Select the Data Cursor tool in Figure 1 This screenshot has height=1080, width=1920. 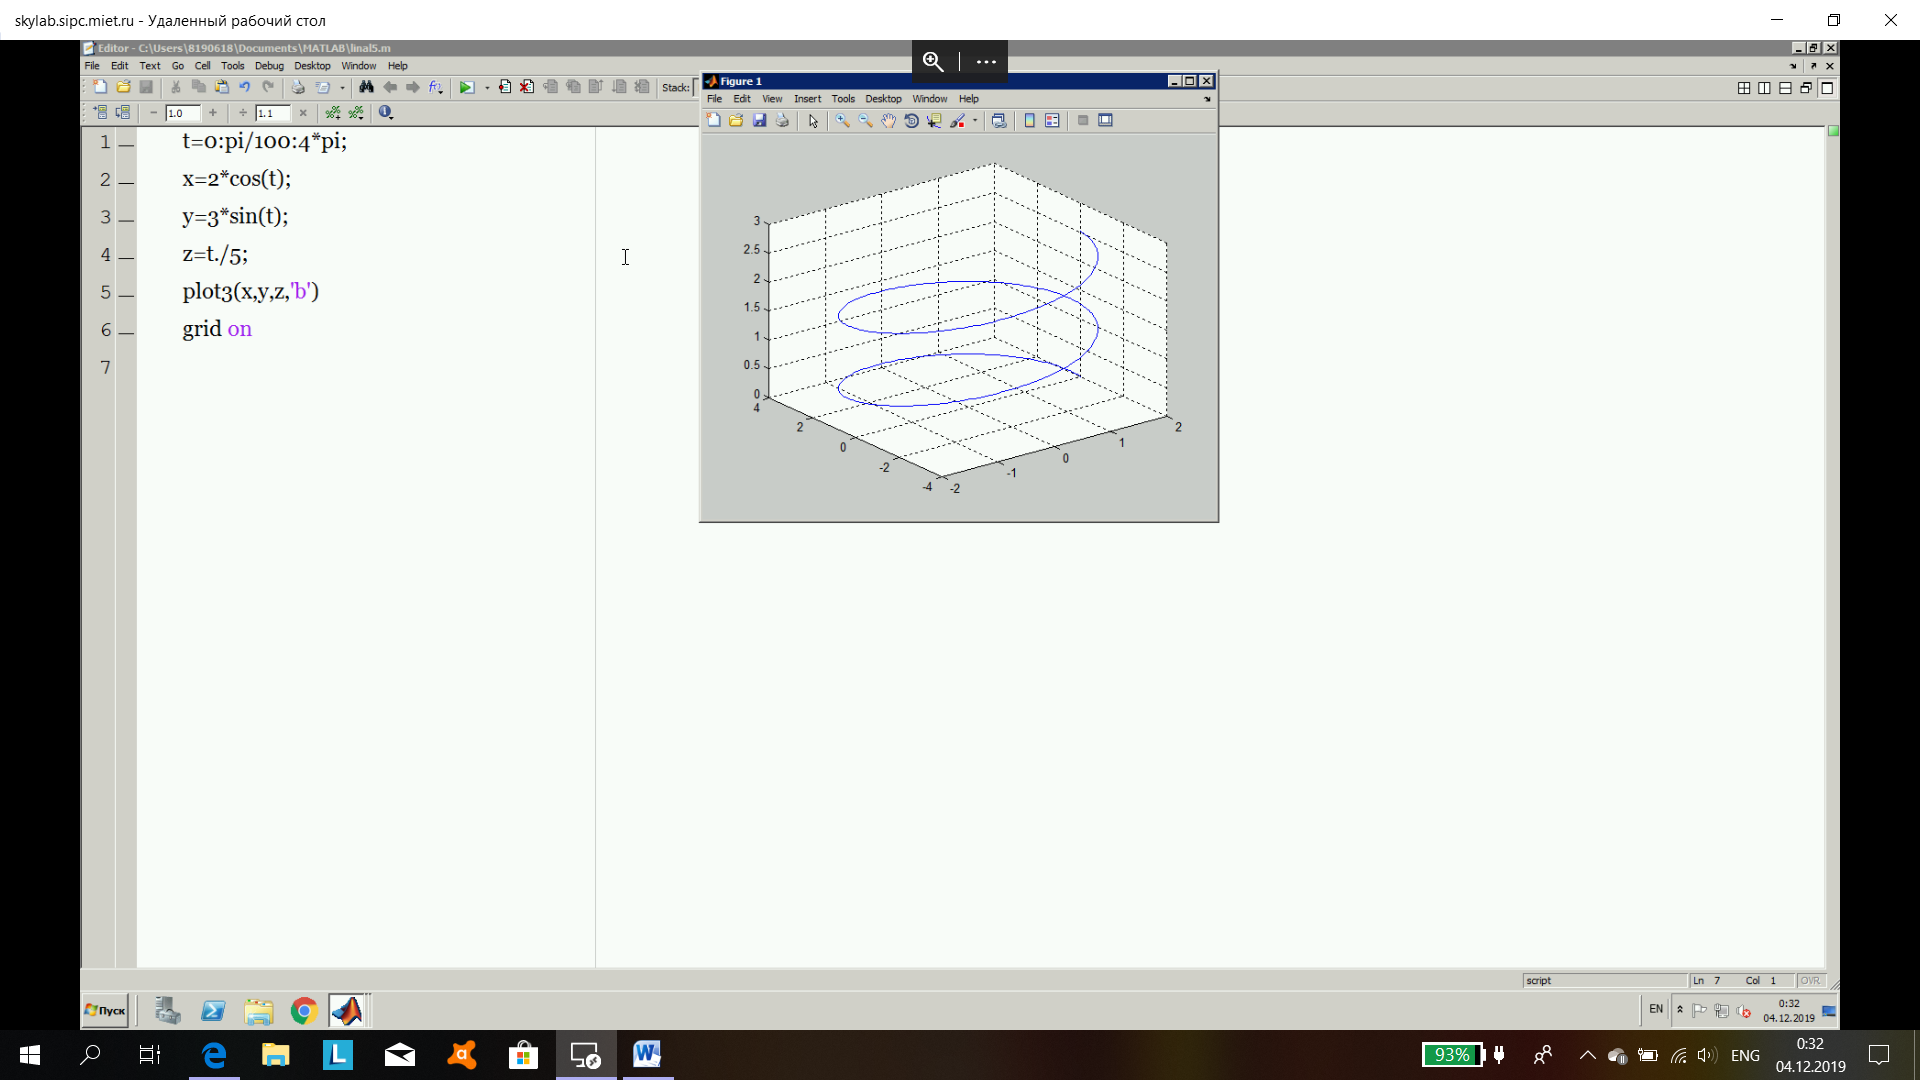[x=934, y=120]
